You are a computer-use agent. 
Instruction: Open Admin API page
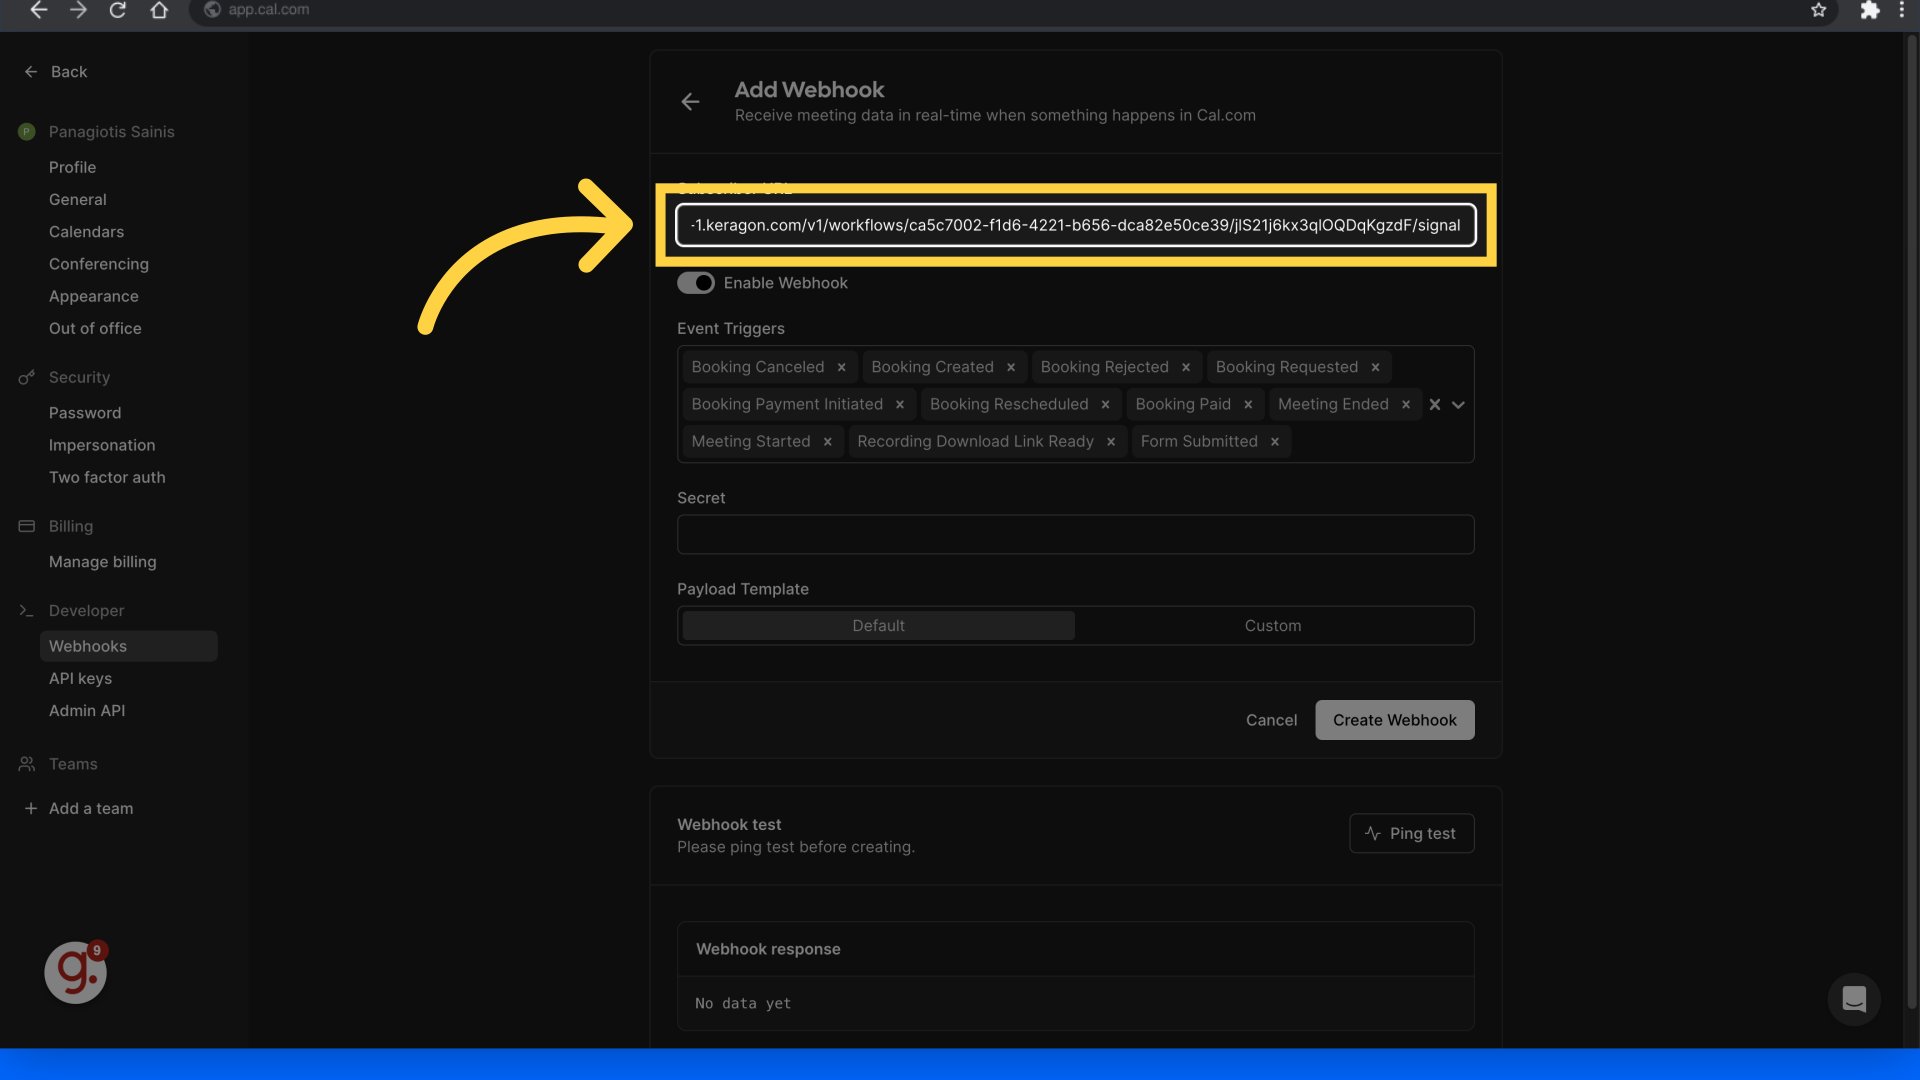pyautogui.click(x=87, y=710)
